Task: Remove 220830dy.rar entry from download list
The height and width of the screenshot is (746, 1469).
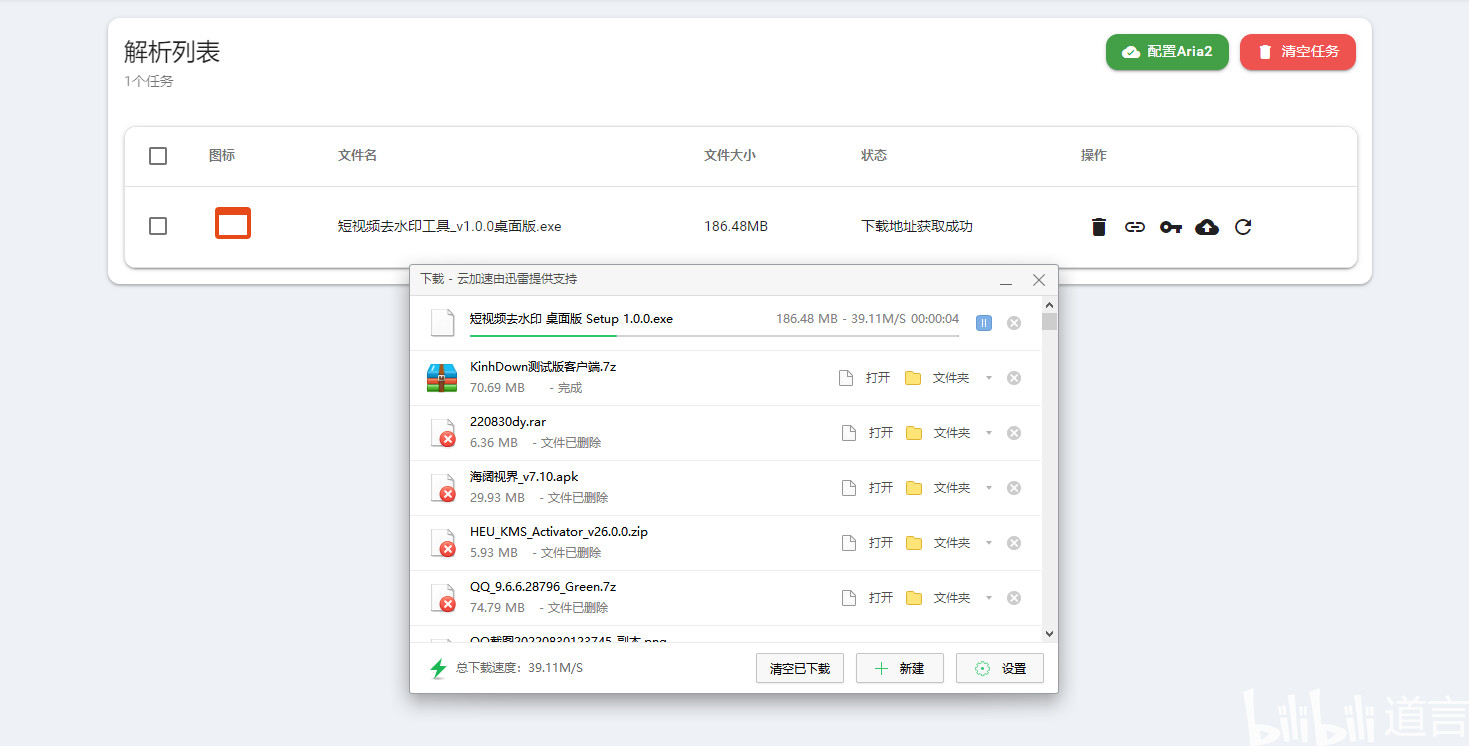Action: pos(1014,433)
